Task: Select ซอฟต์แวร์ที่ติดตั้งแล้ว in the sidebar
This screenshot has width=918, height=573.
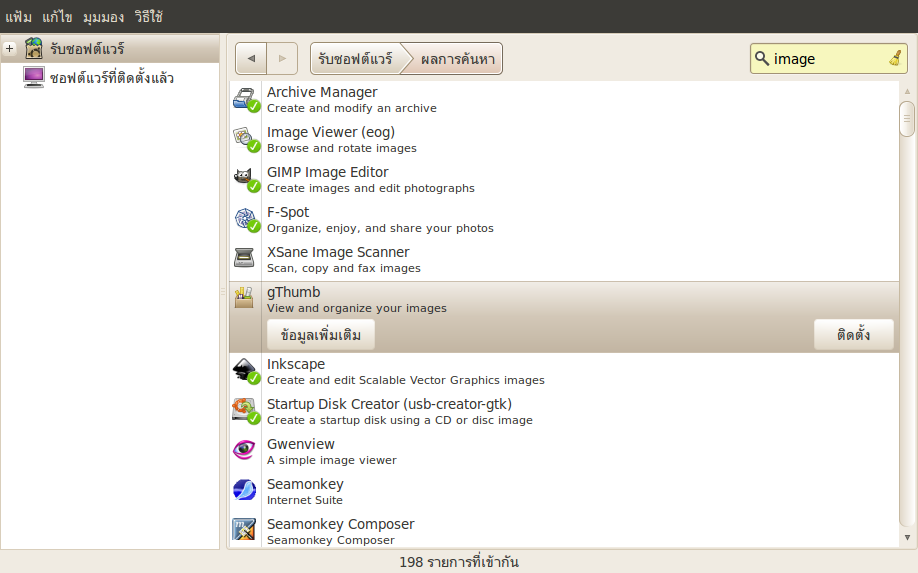Action: click(x=110, y=77)
